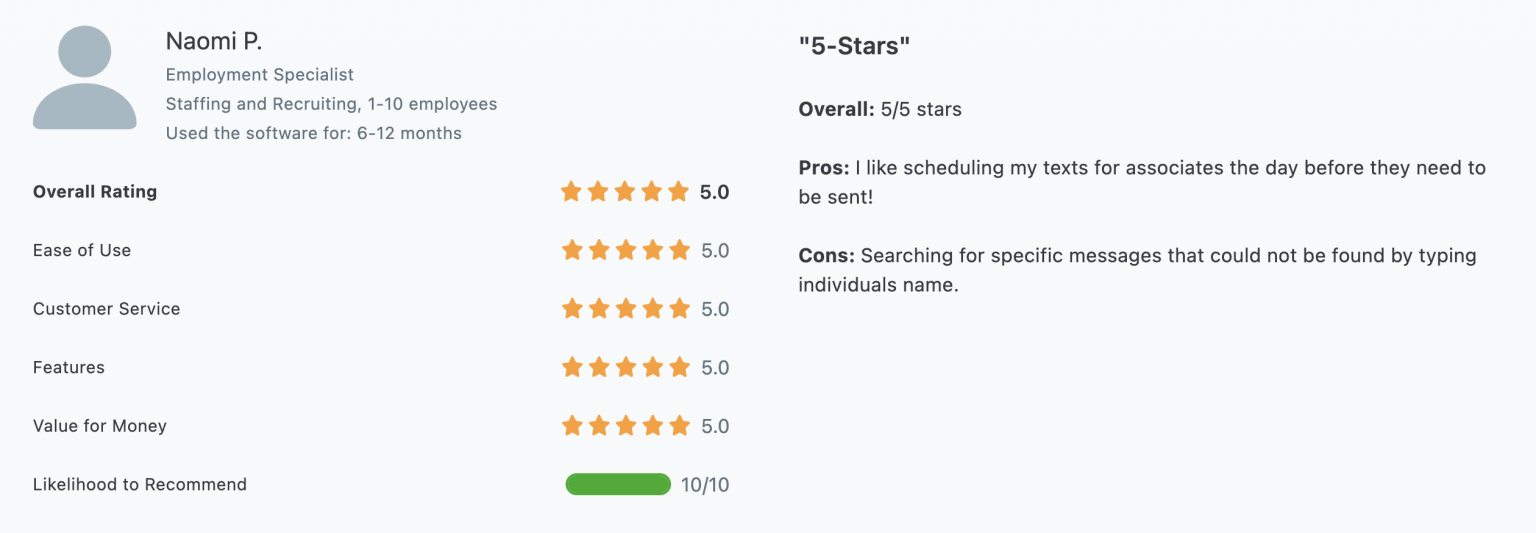The height and width of the screenshot is (533, 1536).
Task: Click the Employment Specialist job title
Action: [260, 75]
